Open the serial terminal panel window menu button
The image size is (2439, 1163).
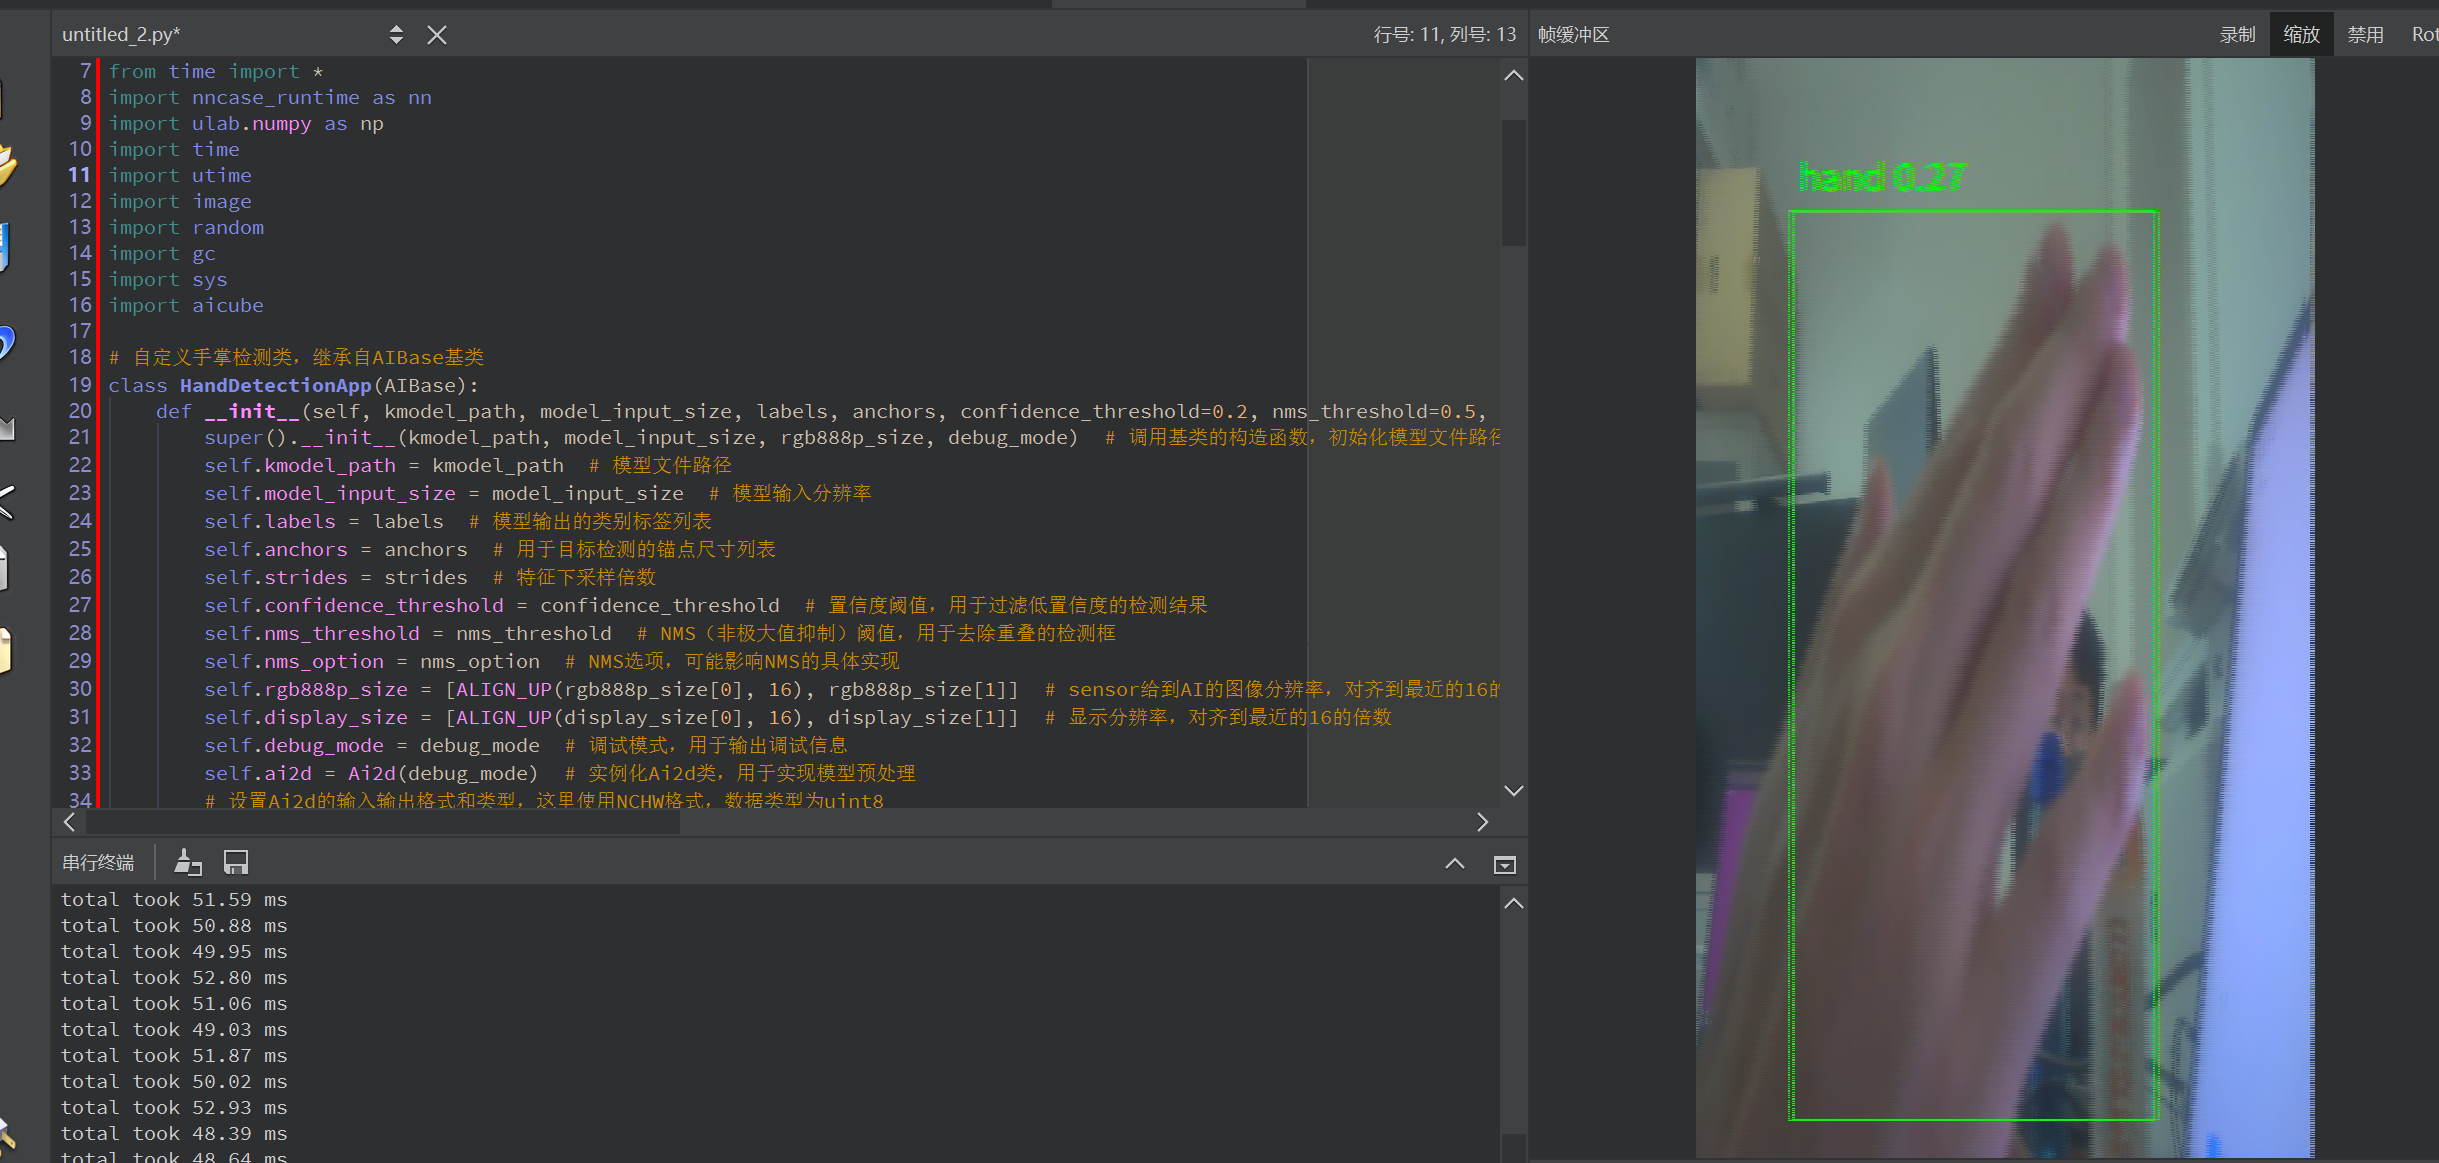pos(1504,864)
